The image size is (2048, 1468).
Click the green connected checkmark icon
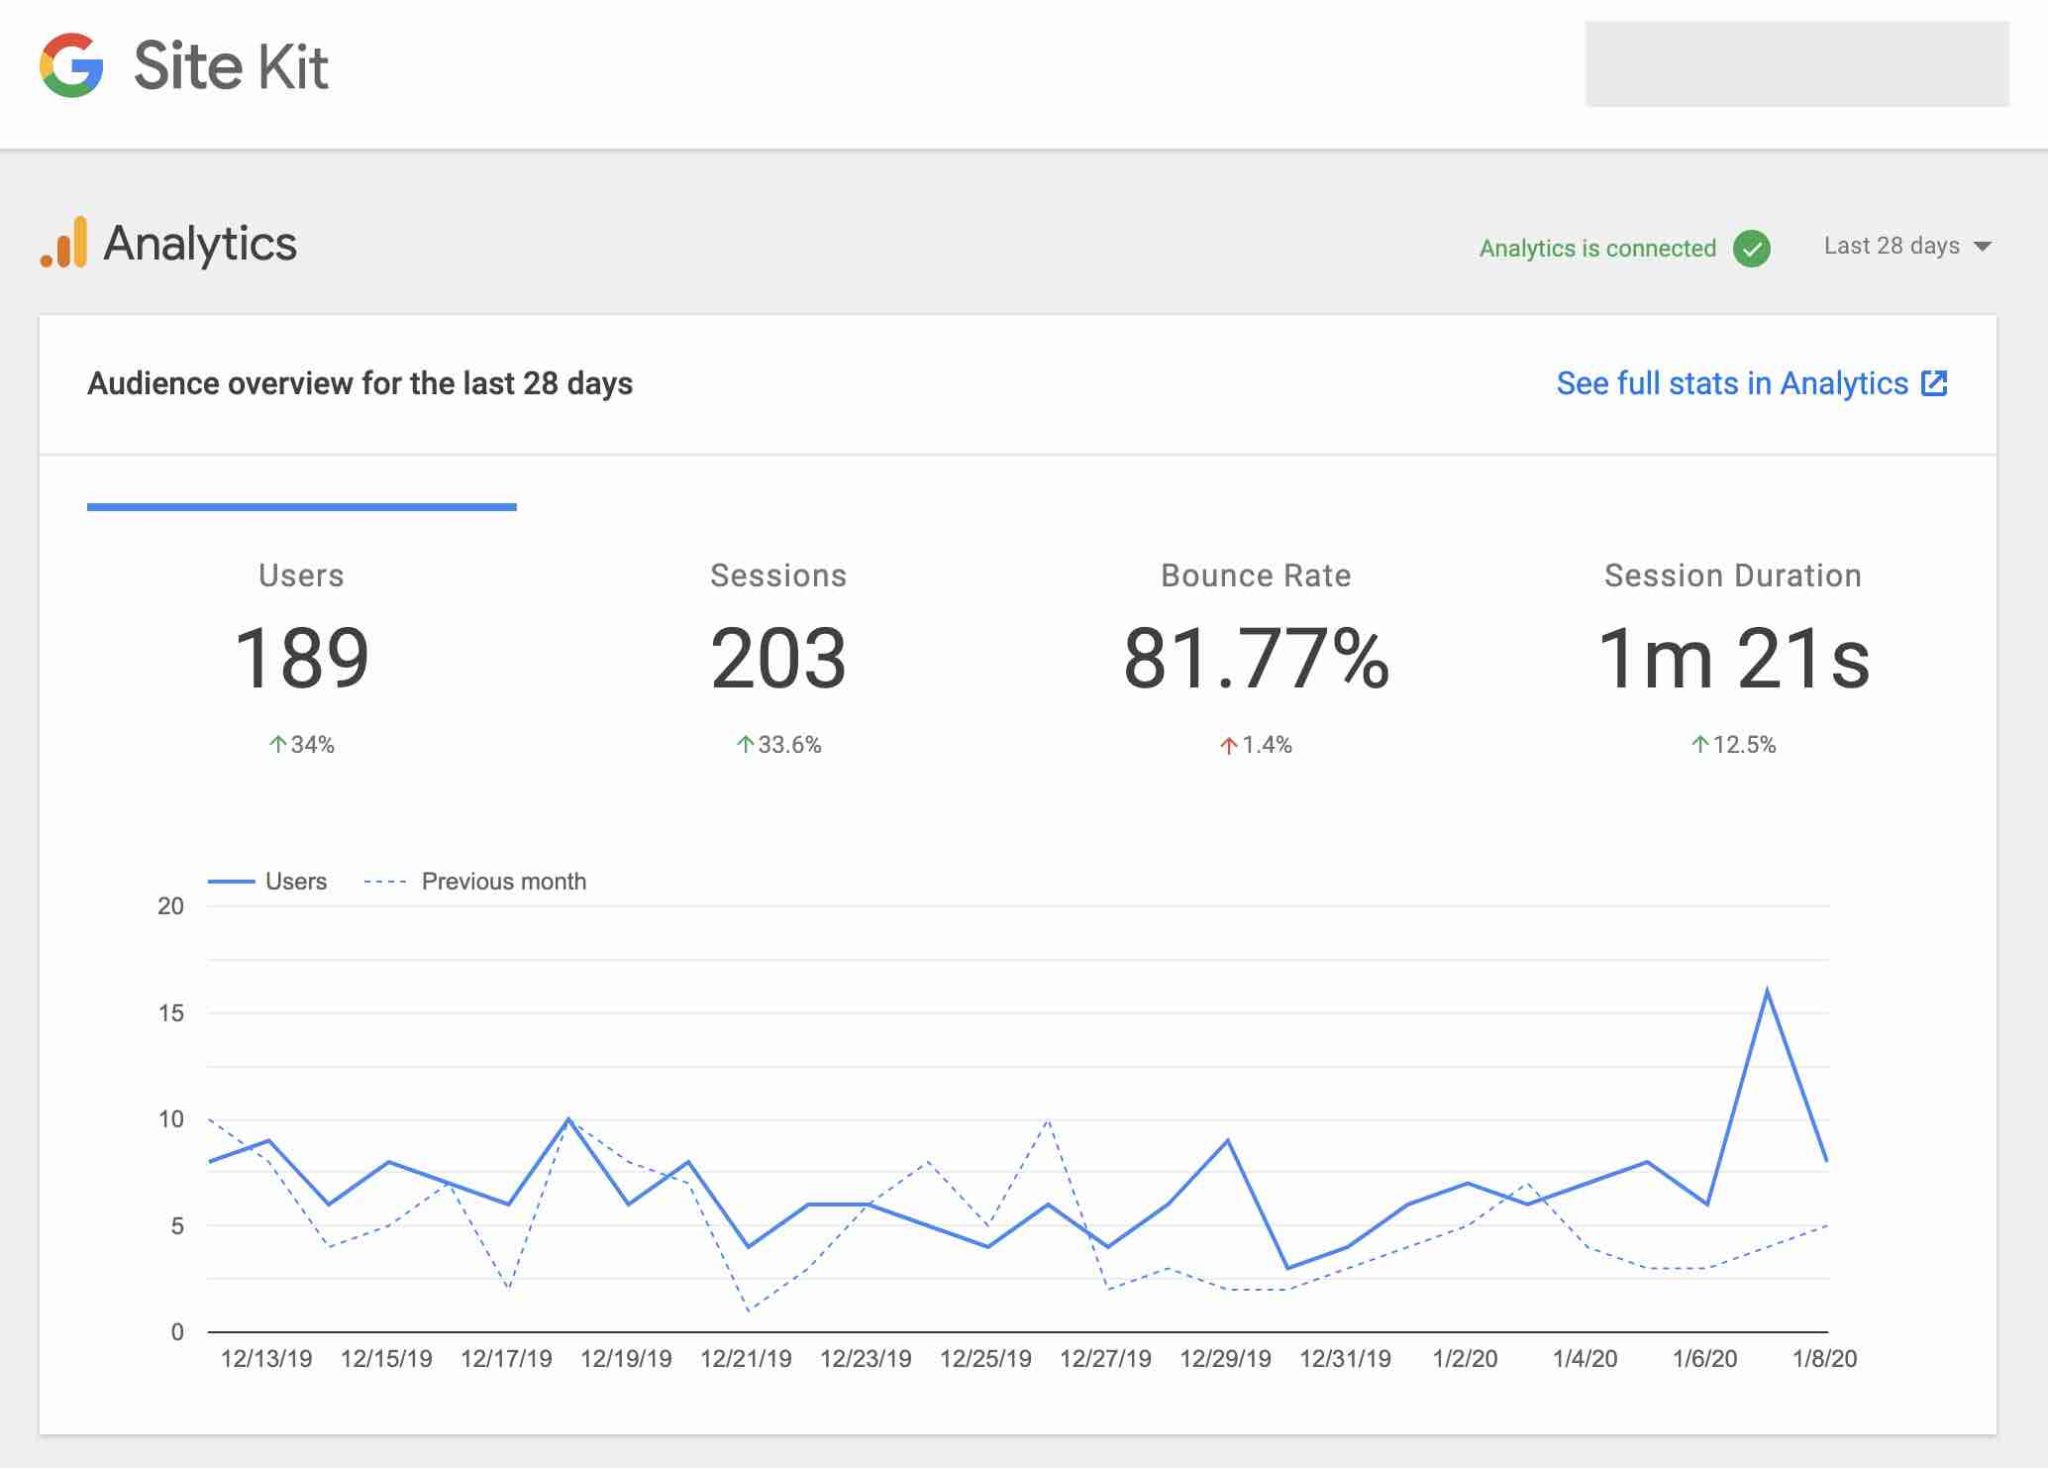pos(1751,248)
